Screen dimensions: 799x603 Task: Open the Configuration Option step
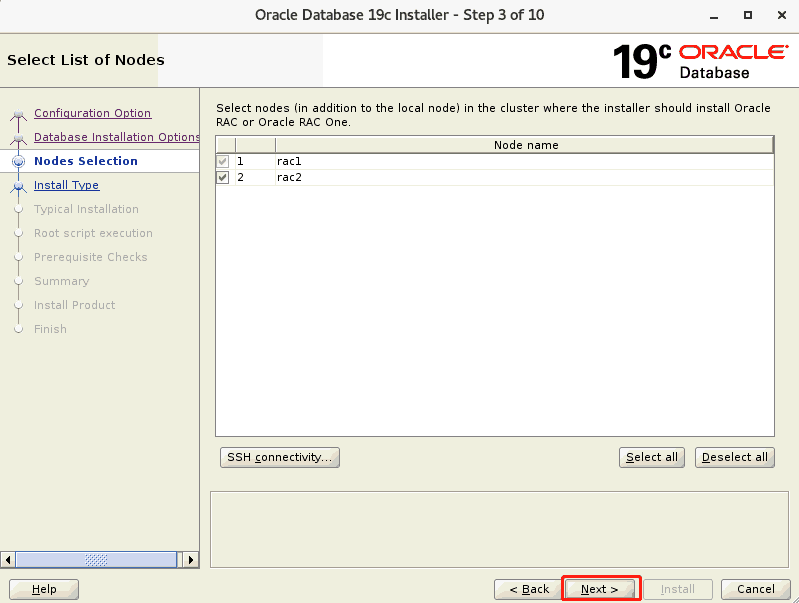[92, 113]
